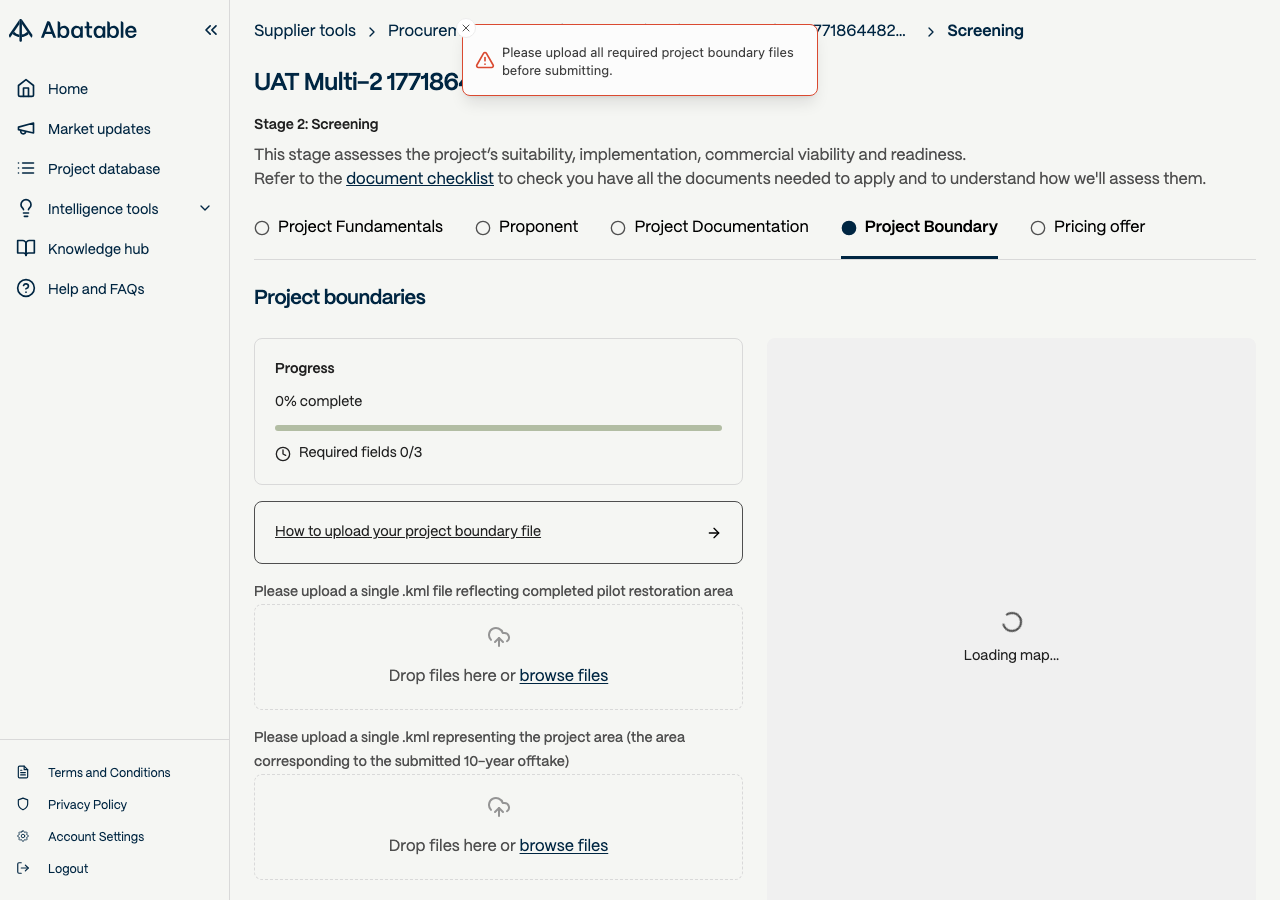Click the Help and FAQs question icon
The image size is (1280, 900).
click(x=26, y=289)
